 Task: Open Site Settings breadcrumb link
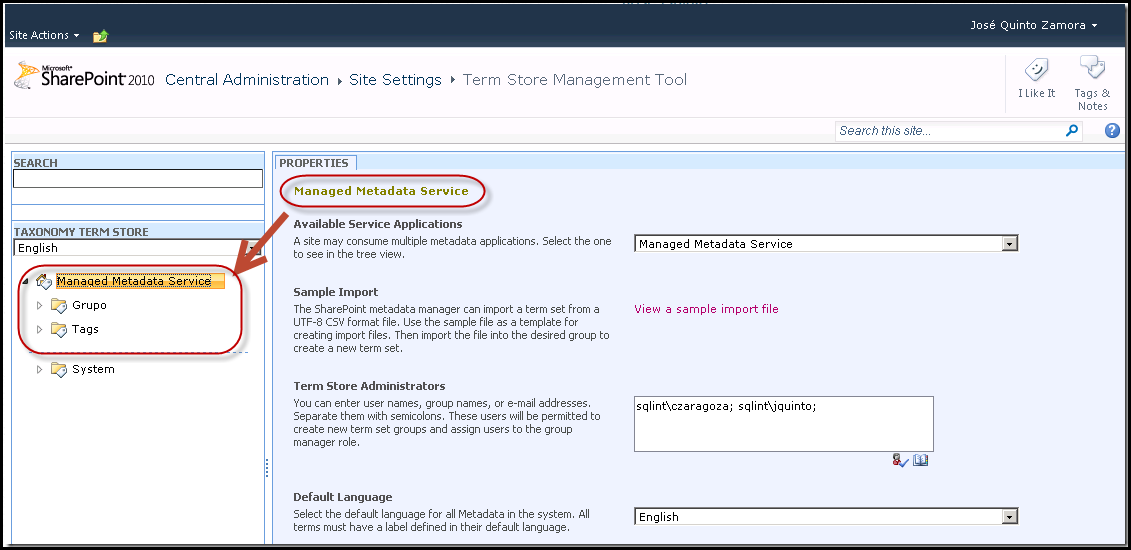[x=395, y=80]
